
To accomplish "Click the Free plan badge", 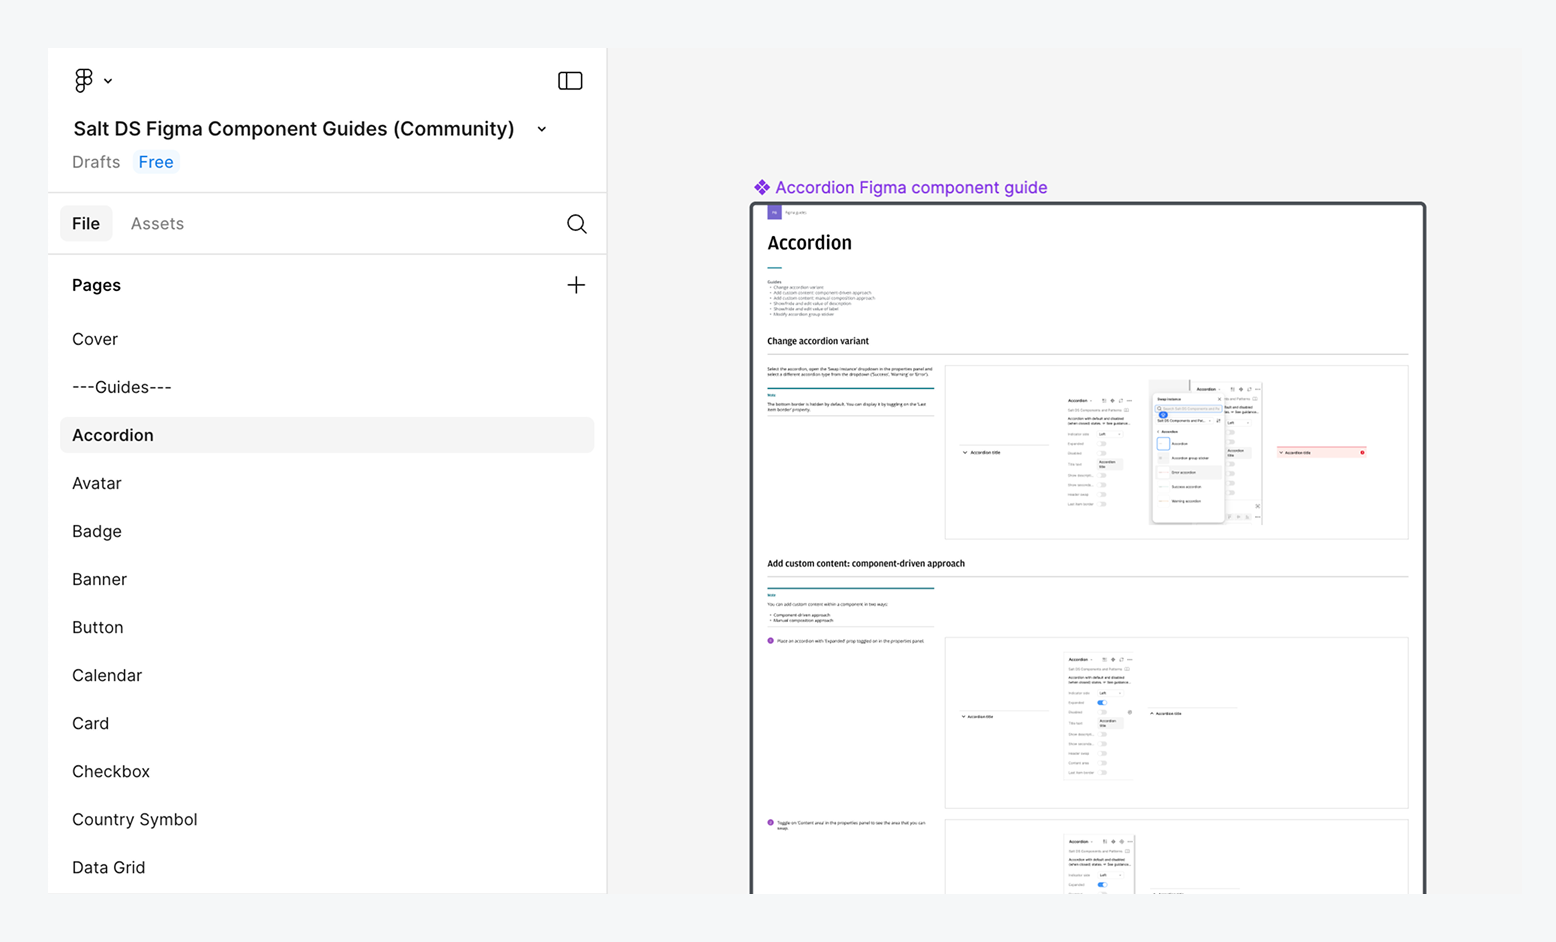I will [156, 162].
